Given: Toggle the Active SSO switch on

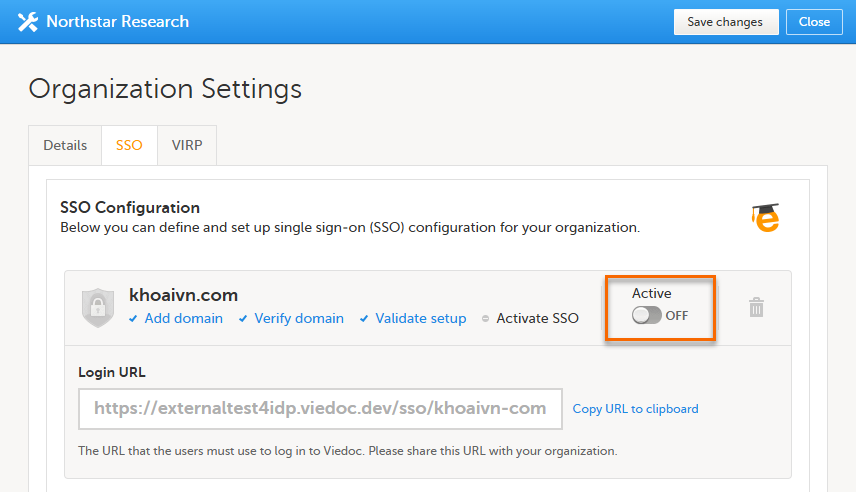Looking at the screenshot, I should pyautogui.click(x=647, y=316).
